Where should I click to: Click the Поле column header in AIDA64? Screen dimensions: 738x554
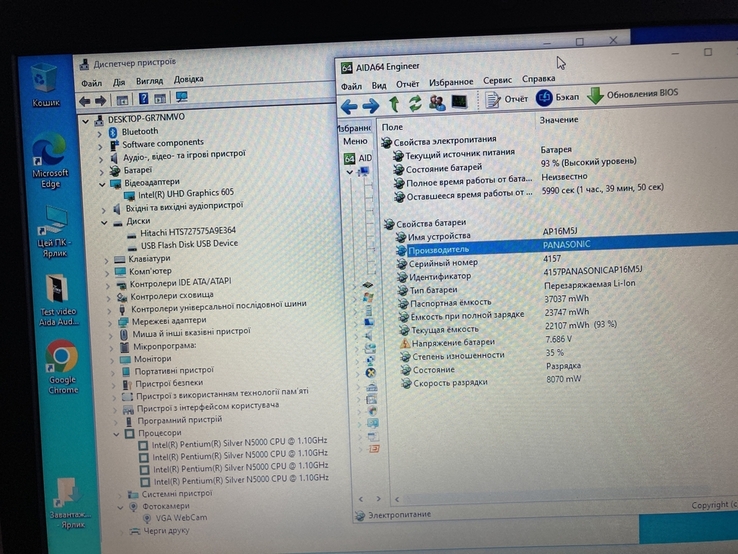tap(392, 127)
